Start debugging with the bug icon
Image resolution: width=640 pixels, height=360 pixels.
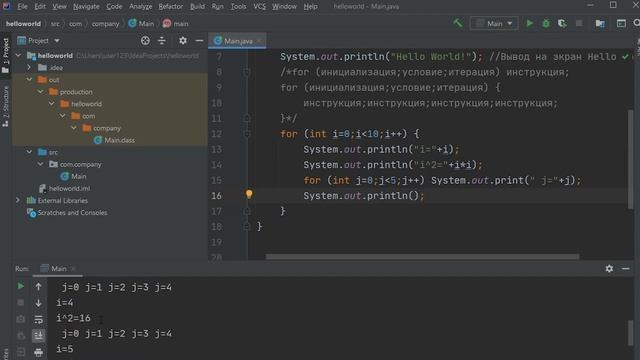(546, 24)
